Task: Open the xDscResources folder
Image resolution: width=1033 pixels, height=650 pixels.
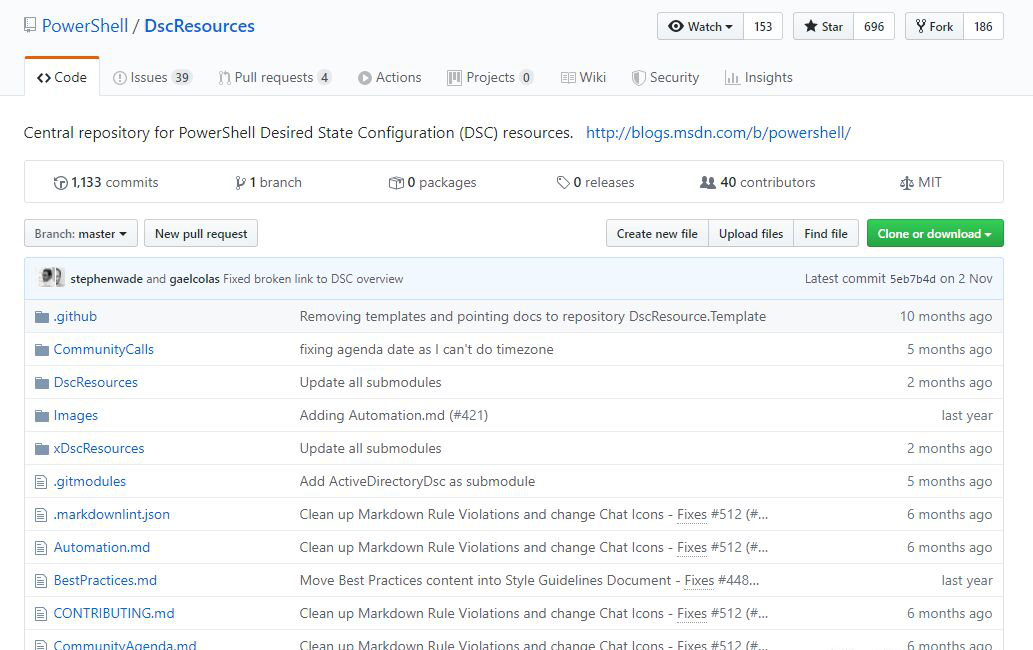Action: (x=99, y=448)
